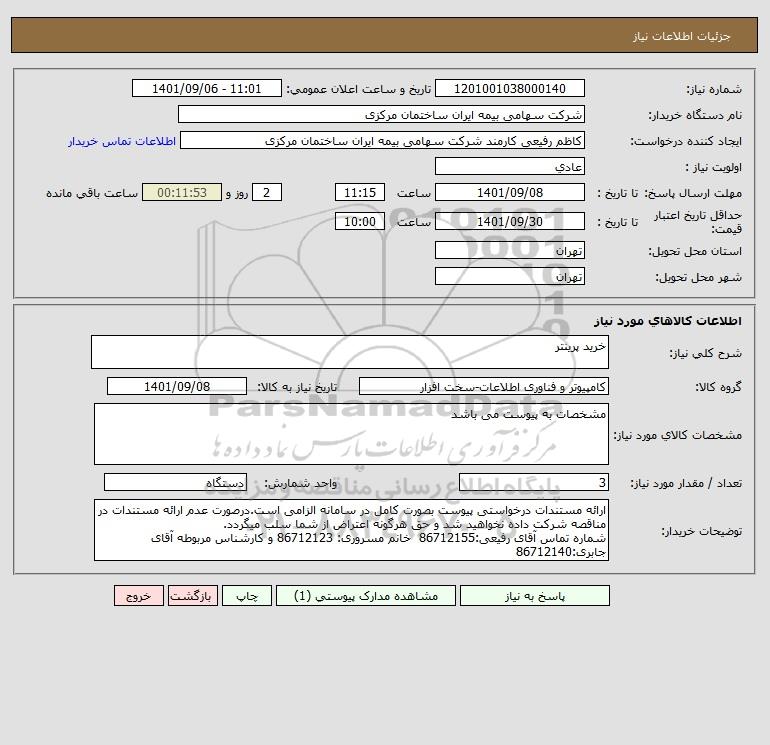Click the 'اطلاعات کالاهای مورد نیاز' section title

tap(668, 321)
